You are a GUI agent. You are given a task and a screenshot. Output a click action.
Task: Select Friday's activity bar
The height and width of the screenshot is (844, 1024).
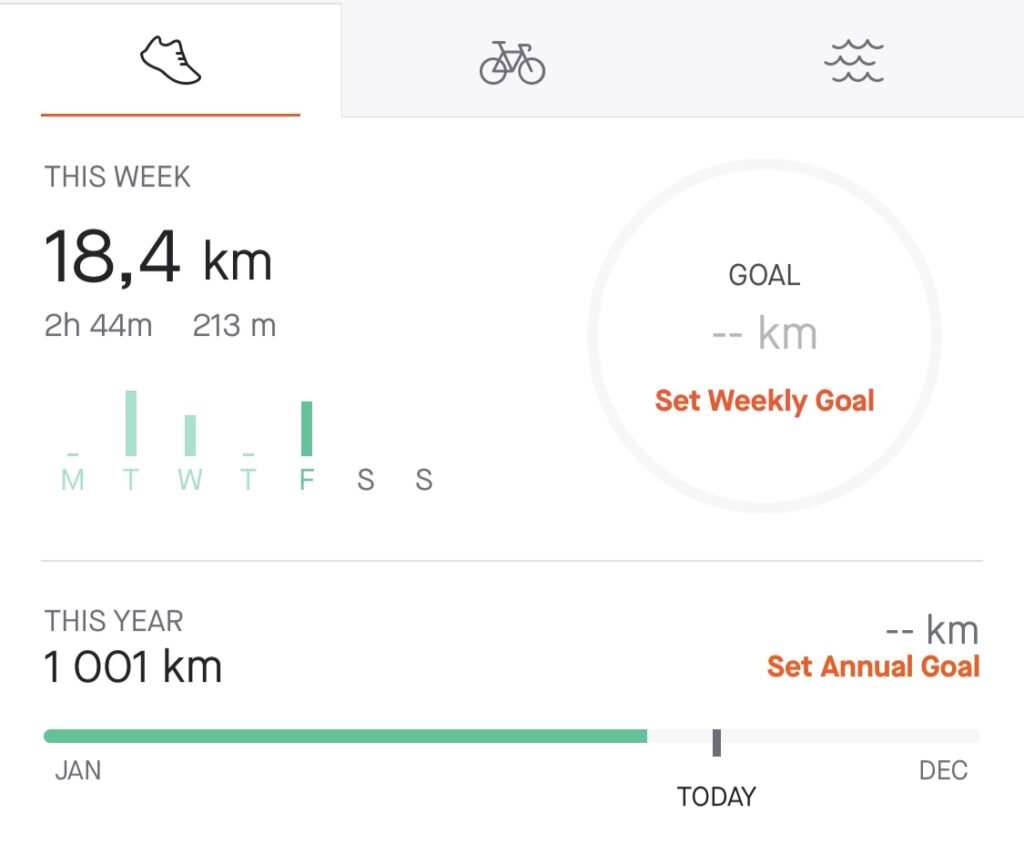[306, 429]
